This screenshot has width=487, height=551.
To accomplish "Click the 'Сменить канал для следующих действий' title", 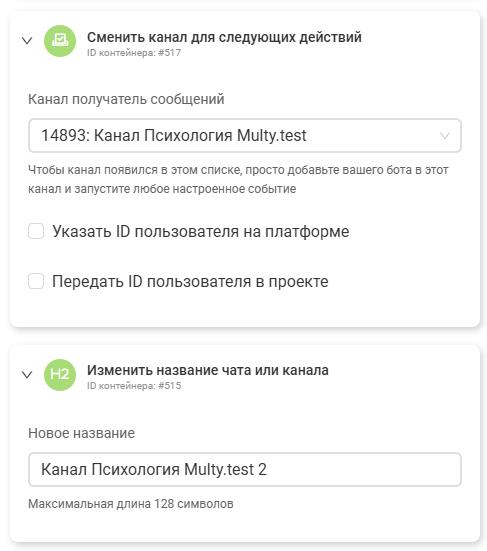I will (224, 37).
